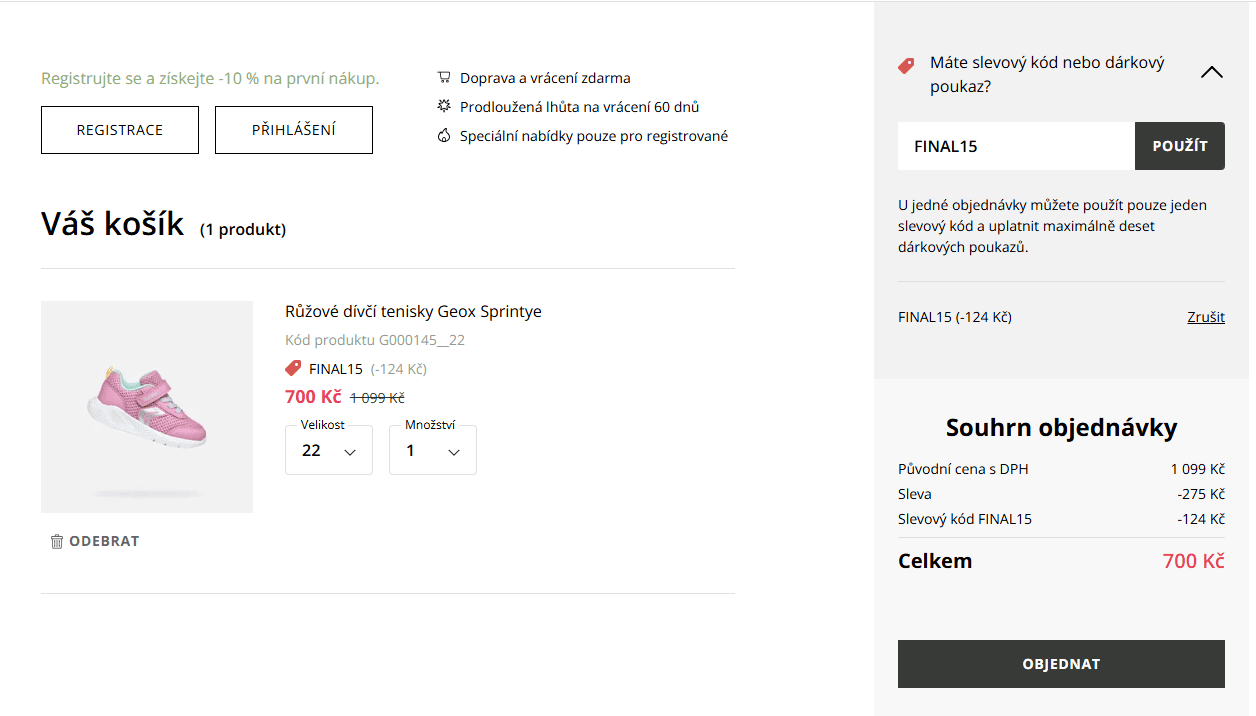This screenshot has height=716, width=1256.
Task: Click the trash can icon beside ODEBRAT
Action: click(57, 541)
